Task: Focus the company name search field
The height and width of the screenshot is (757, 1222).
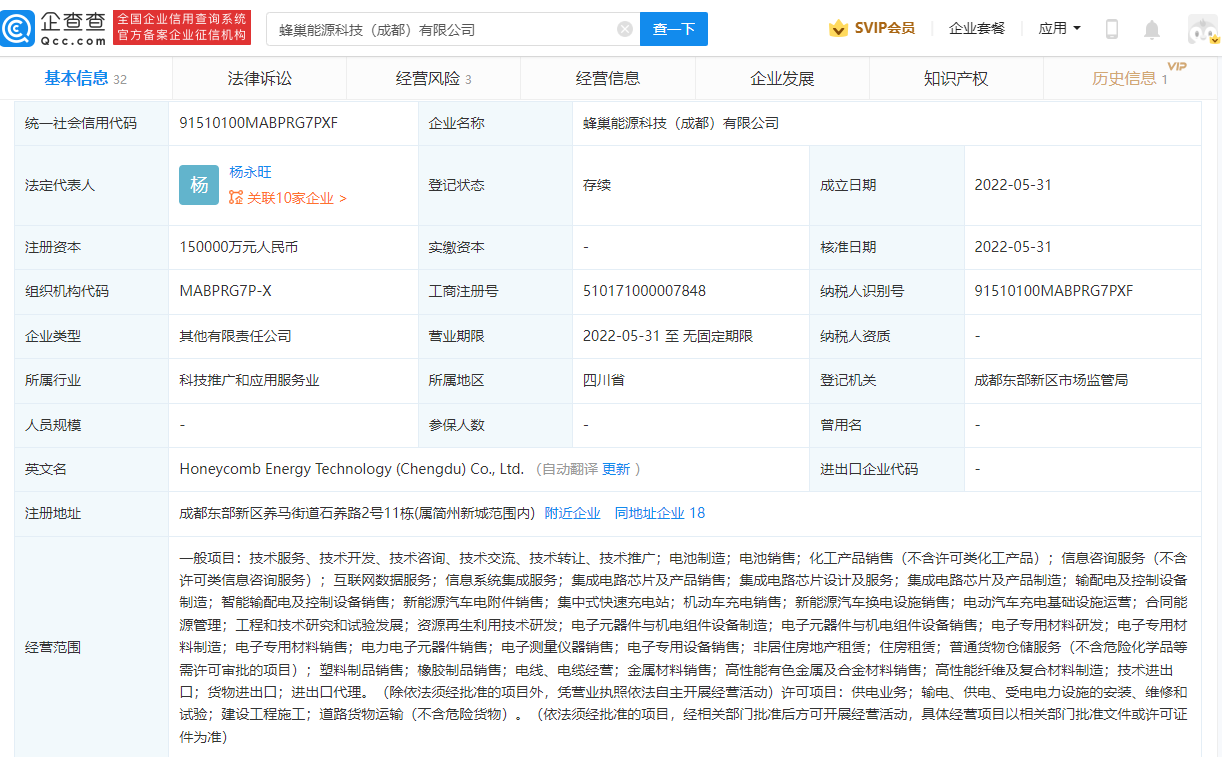Action: (x=445, y=29)
